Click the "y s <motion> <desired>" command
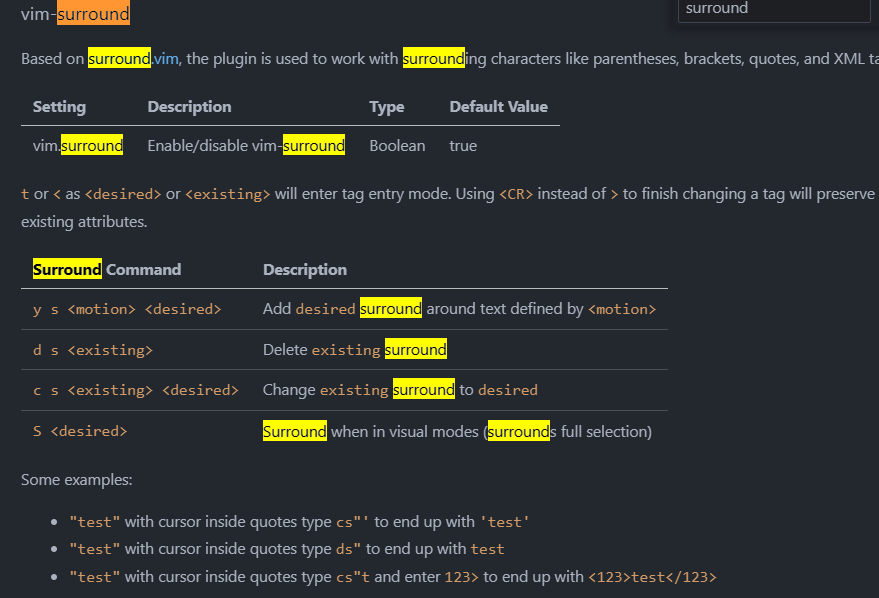 (127, 310)
